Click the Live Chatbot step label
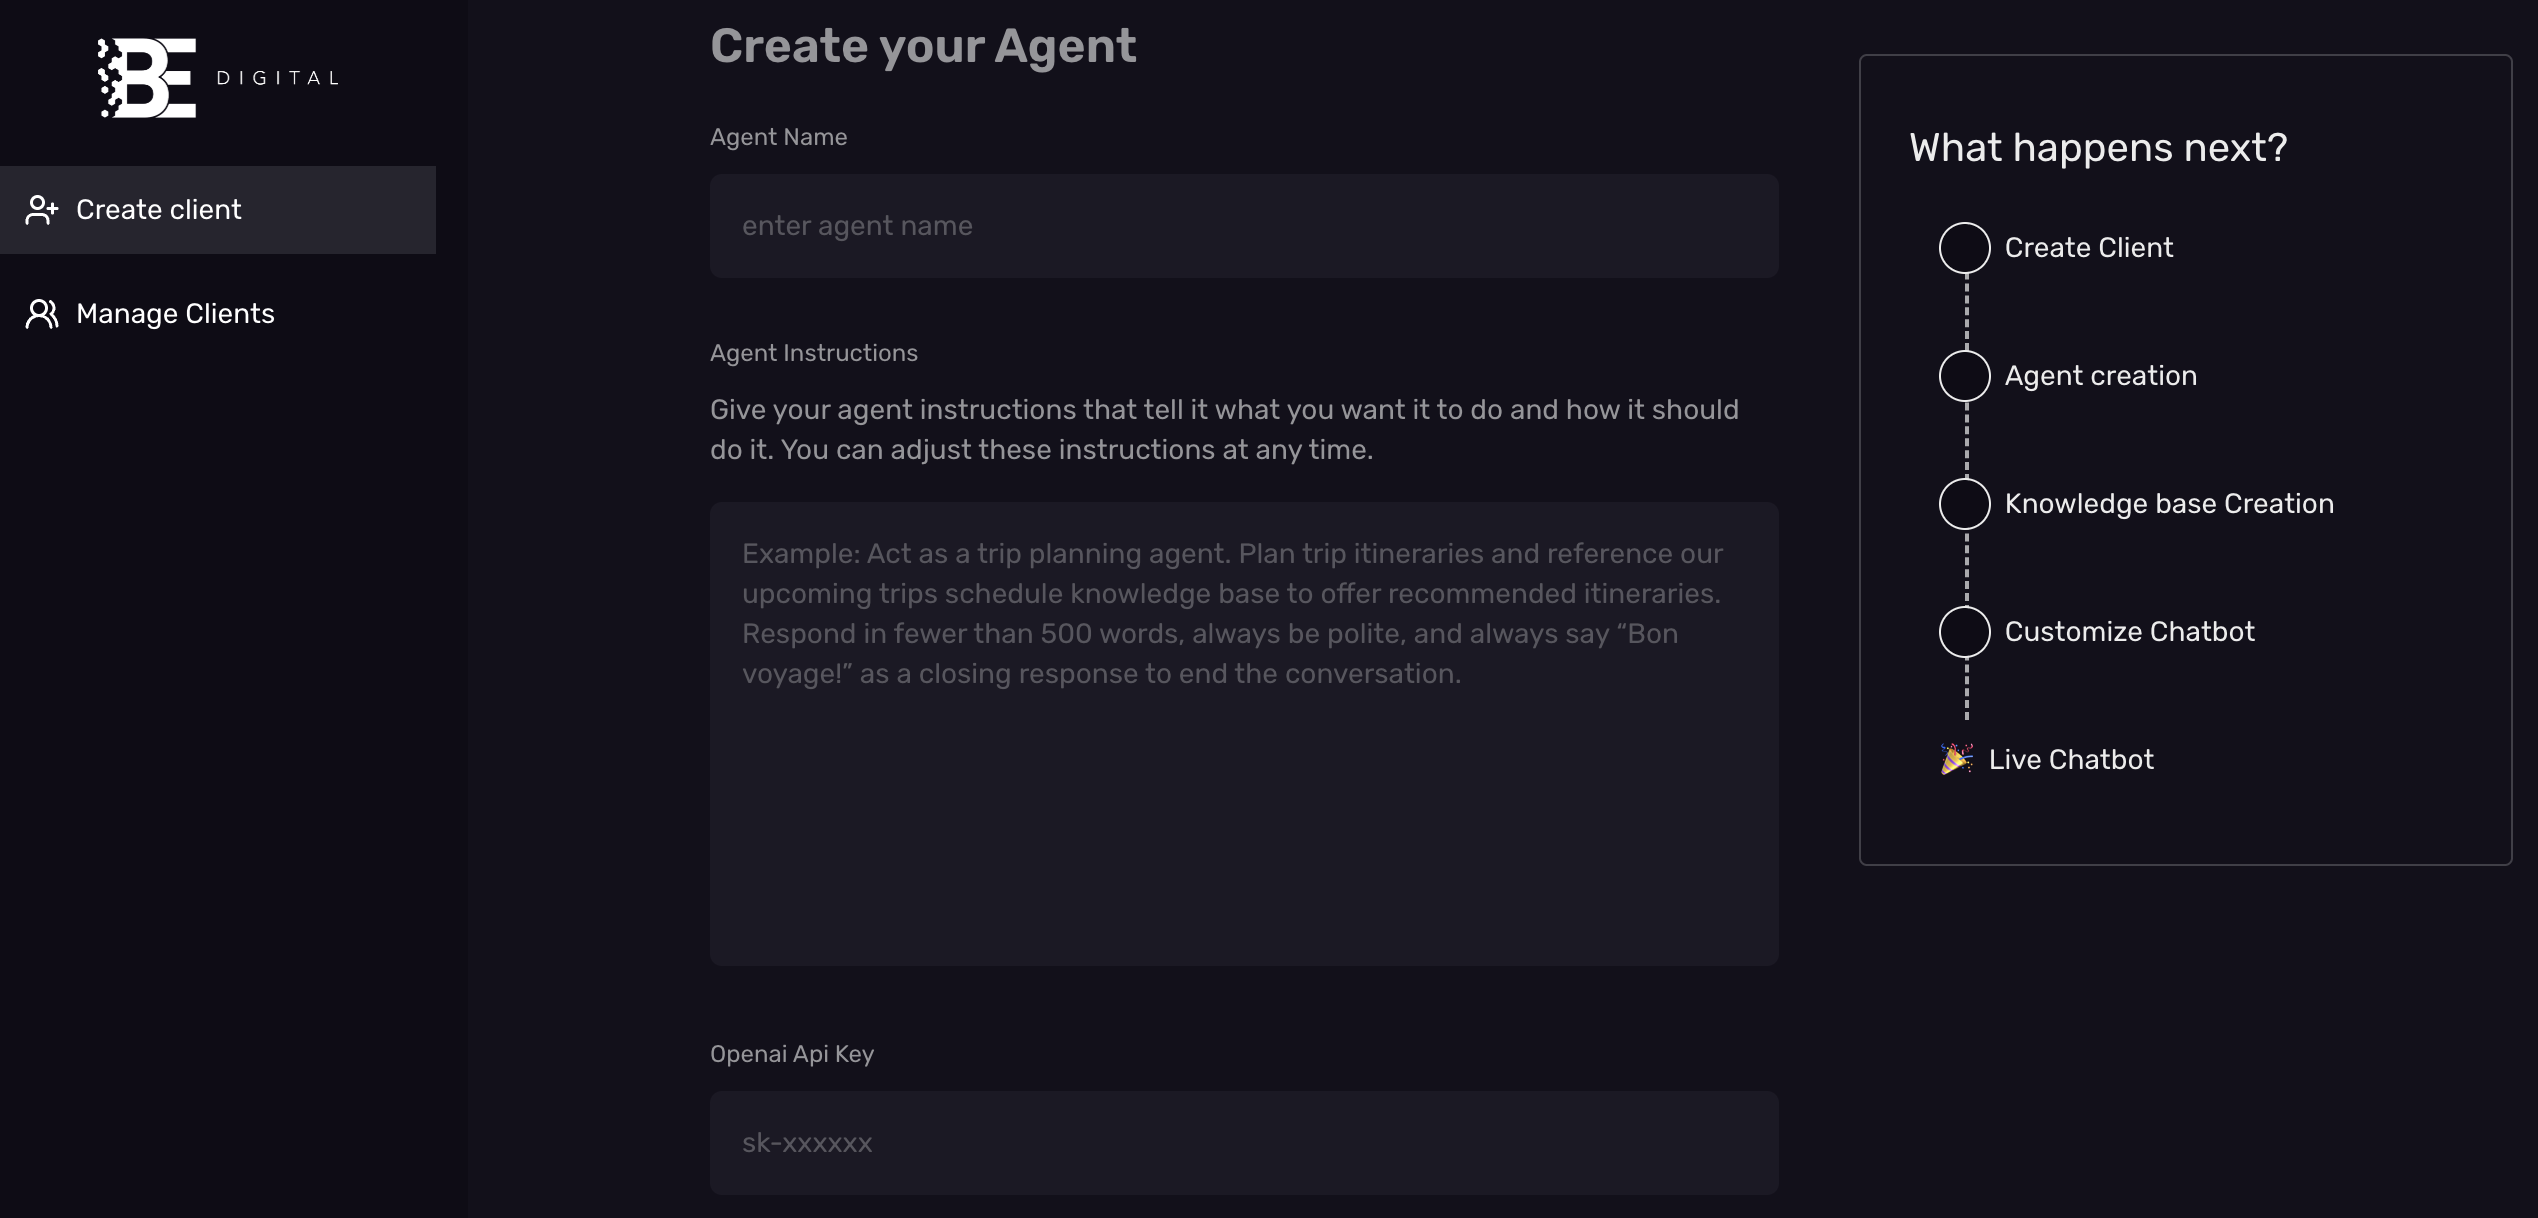Viewport: 2538px width, 1218px height. pos(2070,760)
